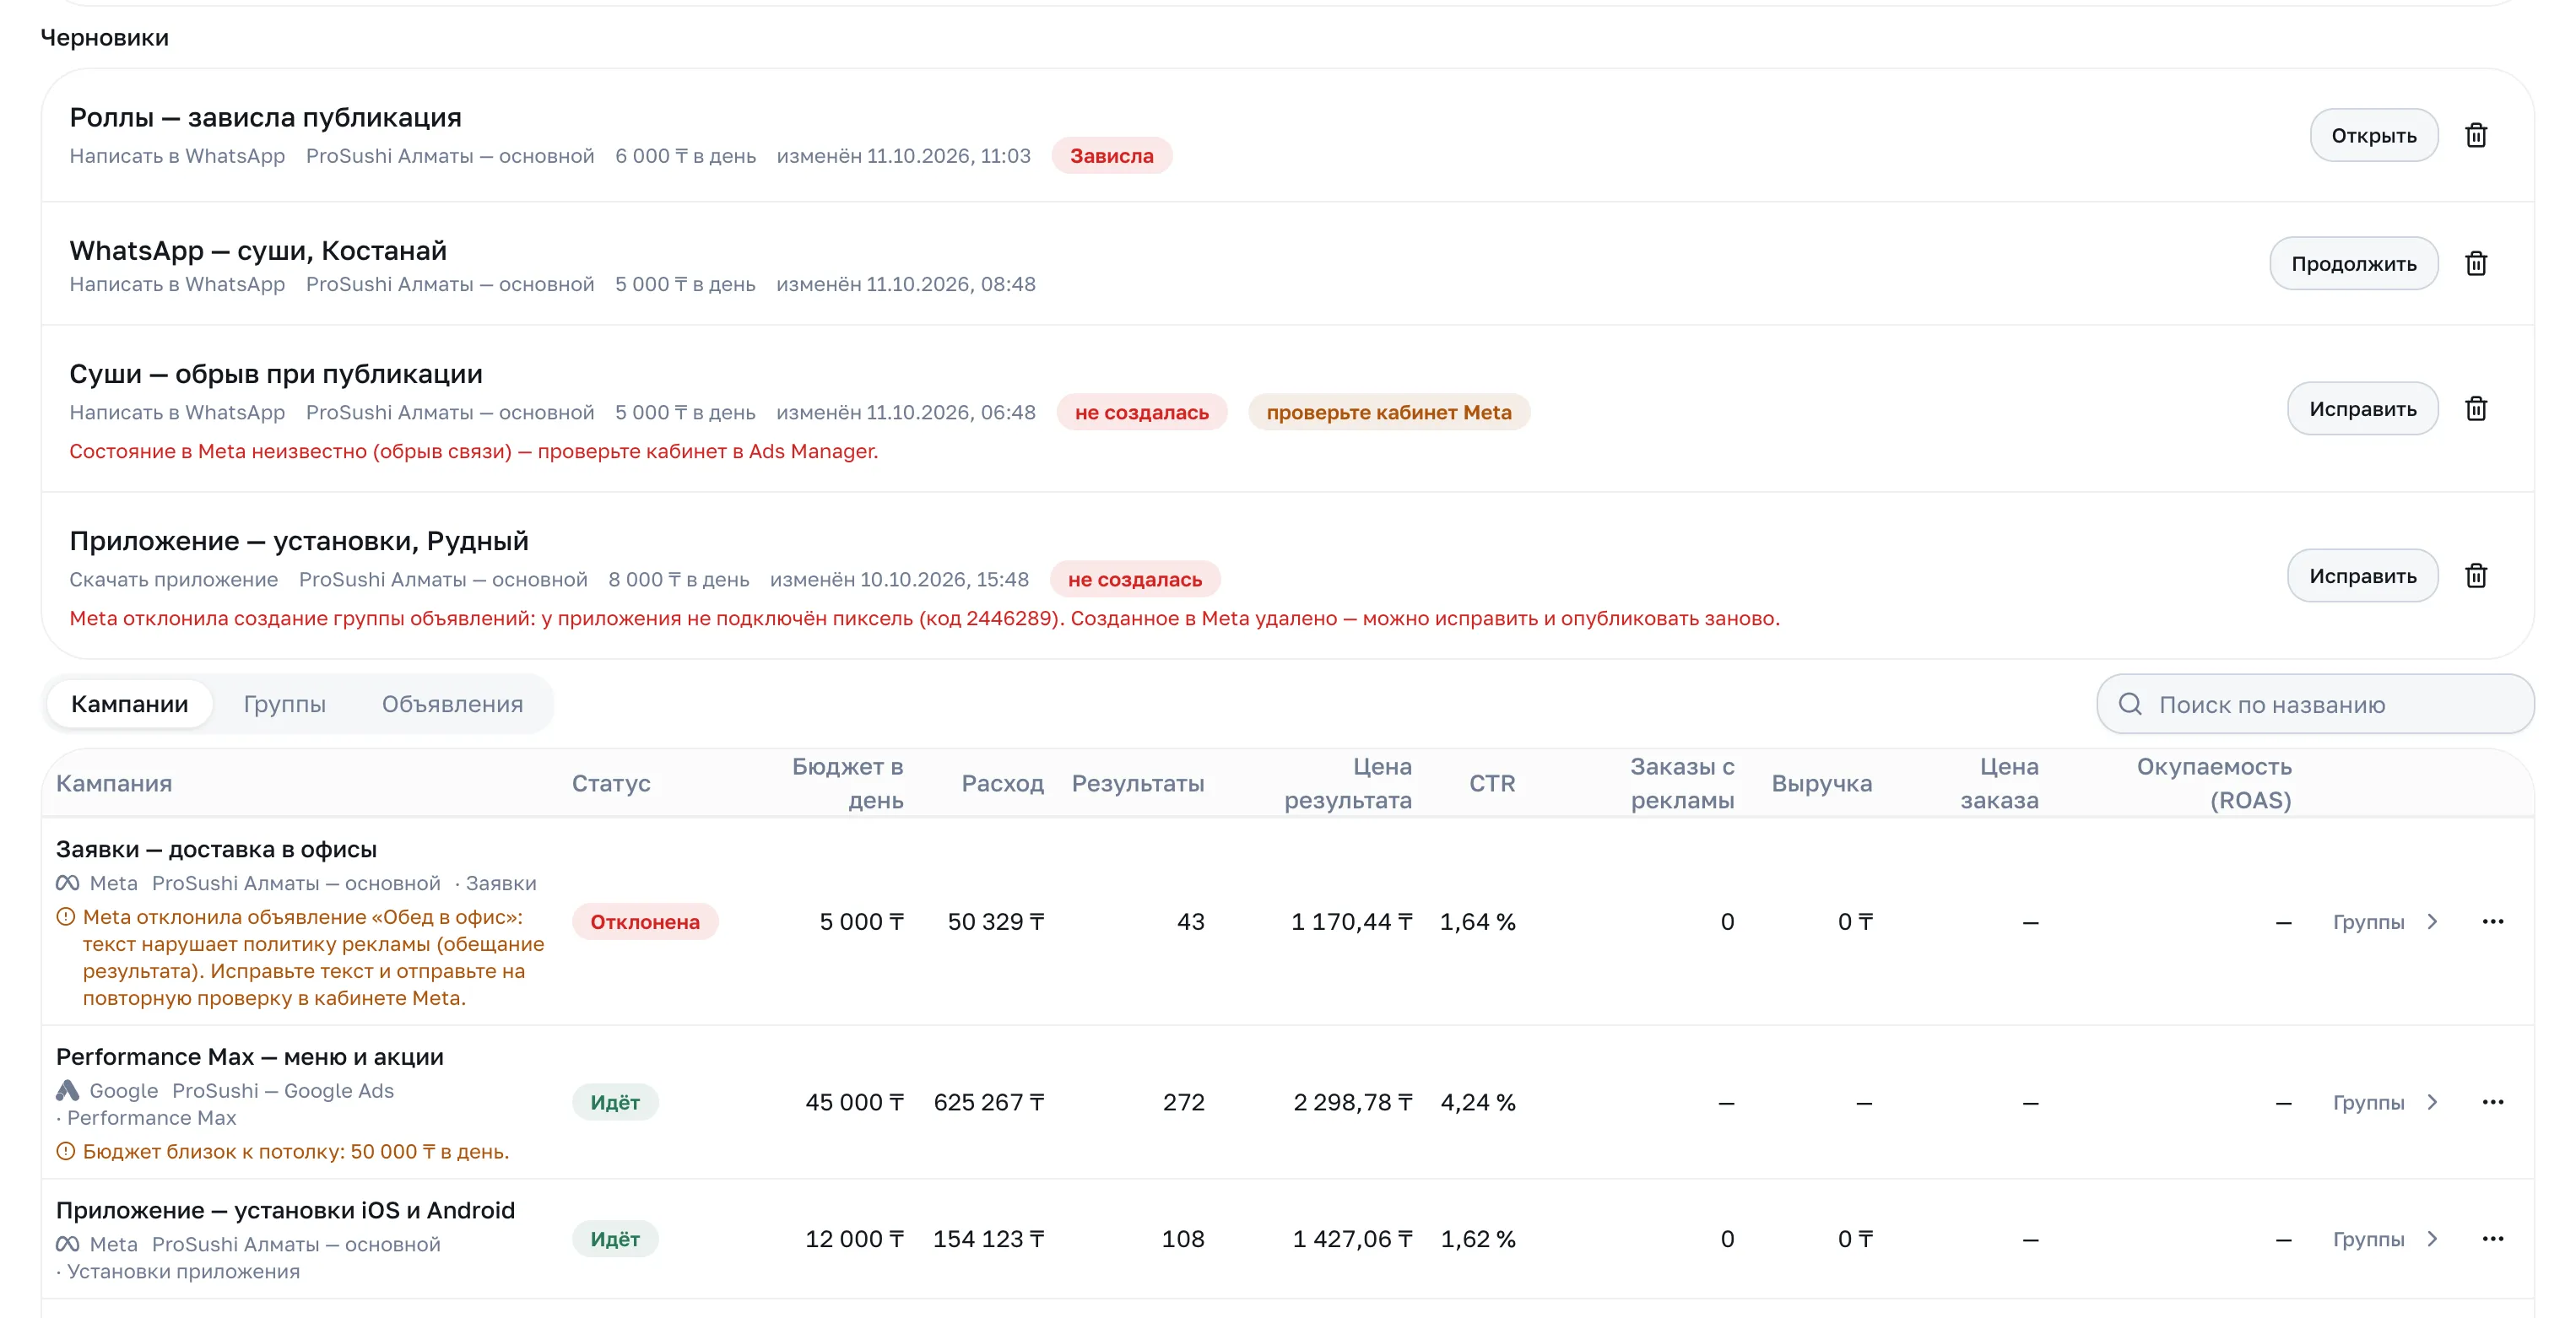Click Продолжить for the Костанай draft

[x=2353, y=263]
